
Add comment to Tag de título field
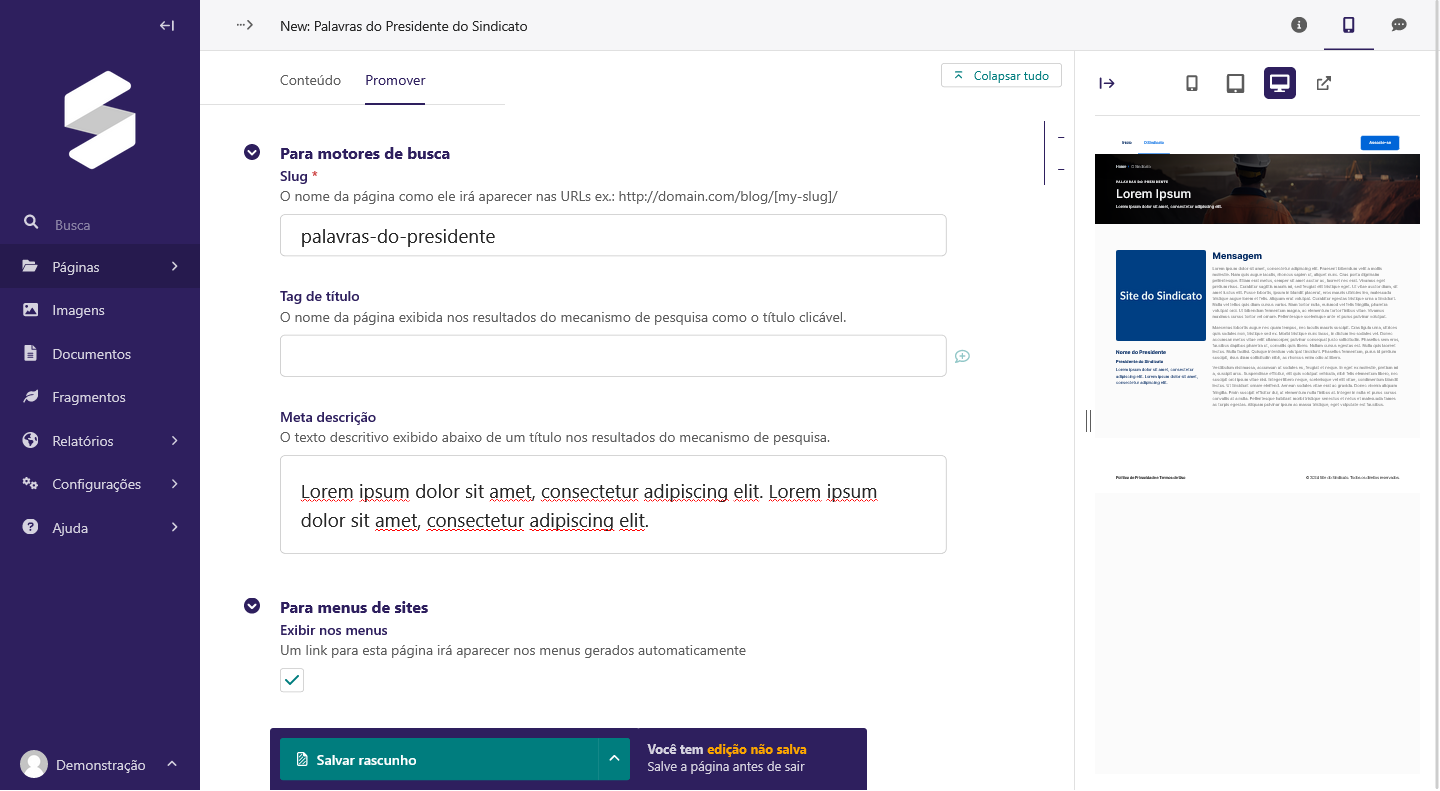pyautogui.click(x=962, y=356)
